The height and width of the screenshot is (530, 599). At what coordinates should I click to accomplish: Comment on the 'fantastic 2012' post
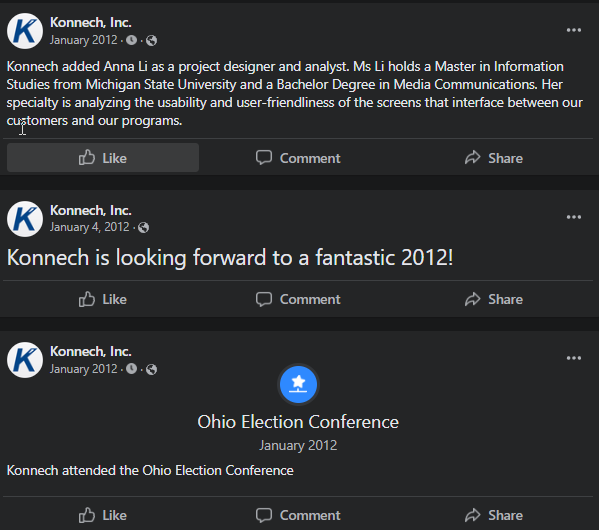click(298, 299)
